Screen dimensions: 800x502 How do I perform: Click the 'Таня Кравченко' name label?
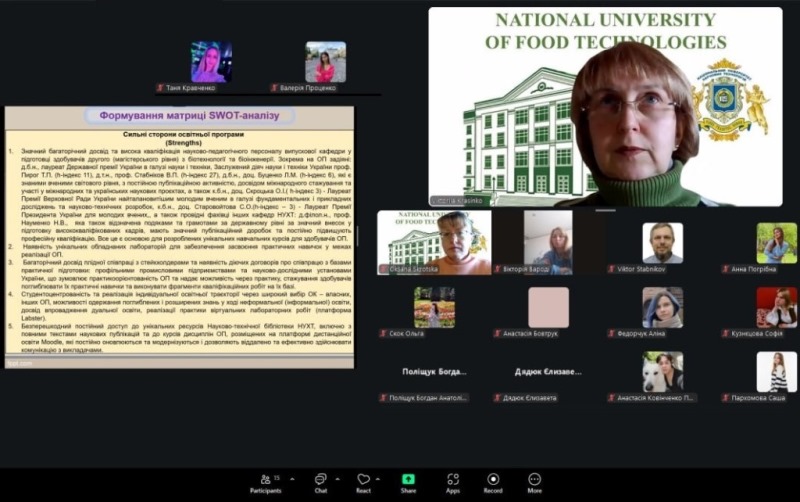click(x=190, y=88)
